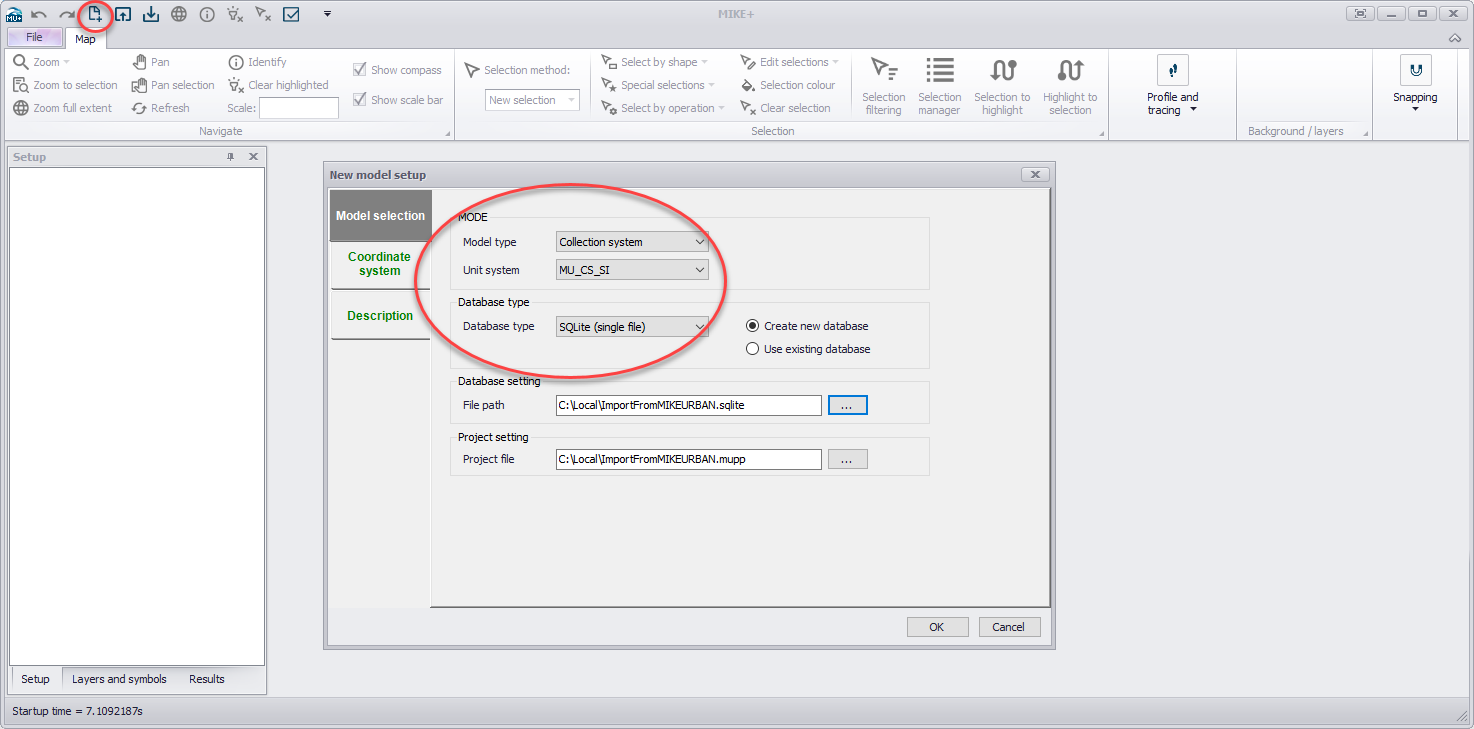Click Highlight to selection icon
Screen dimensions: 1474x729
point(1070,86)
